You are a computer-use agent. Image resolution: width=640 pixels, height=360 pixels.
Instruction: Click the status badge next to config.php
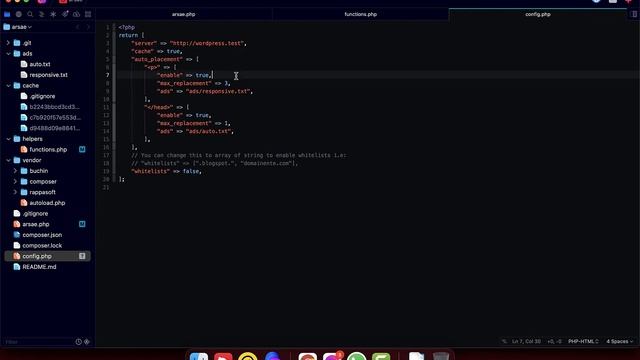(82, 256)
